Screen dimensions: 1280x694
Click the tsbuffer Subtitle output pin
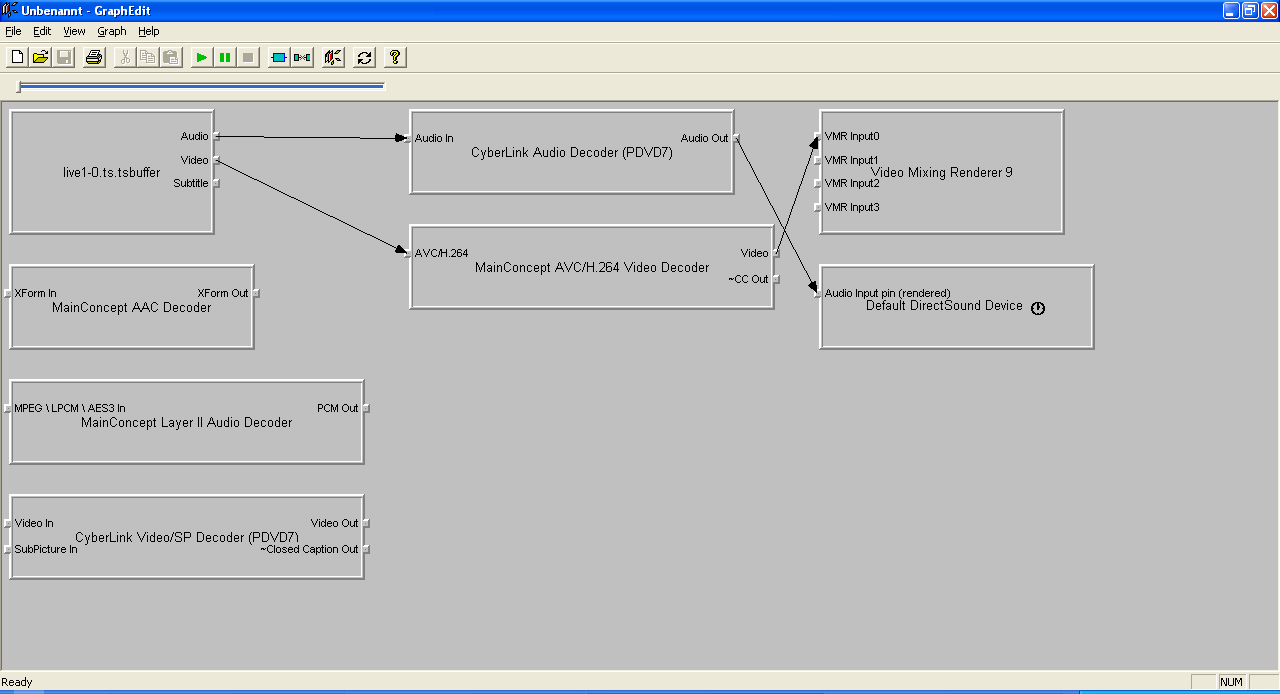tap(215, 183)
